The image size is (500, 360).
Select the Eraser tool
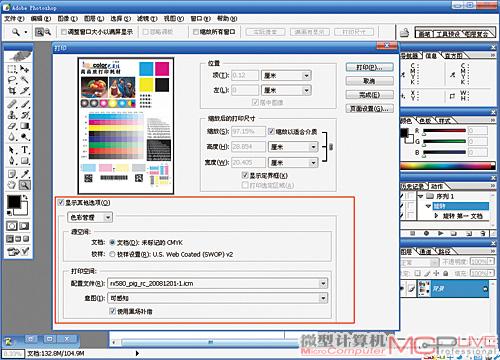(12, 126)
